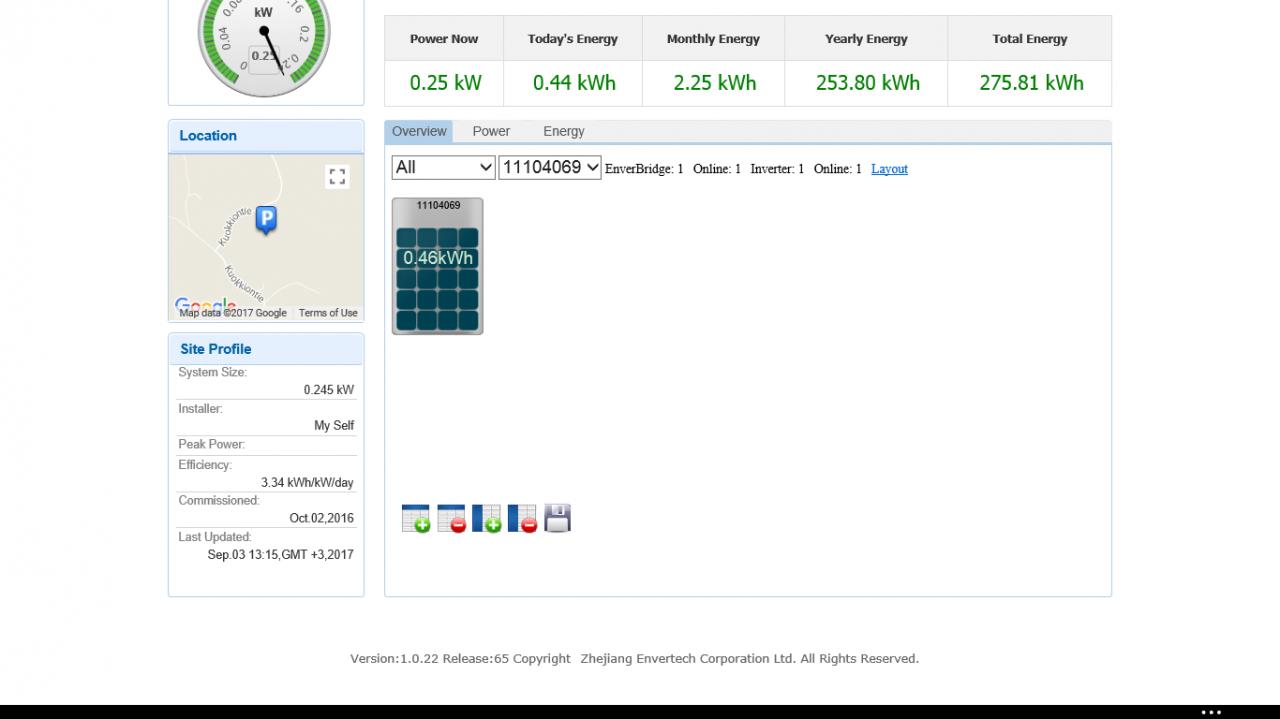1280x719 pixels.
Task: Select solar panel 11104069 in the layout
Action: tap(437, 266)
